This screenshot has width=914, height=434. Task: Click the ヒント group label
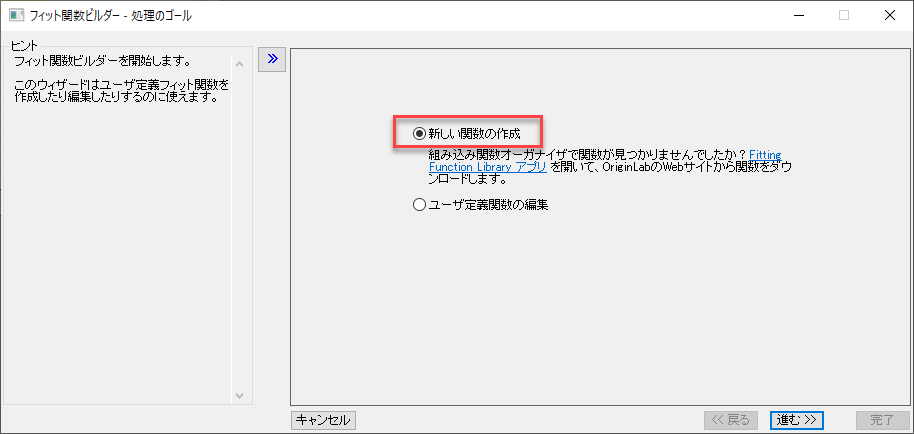[x=24, y=46]
